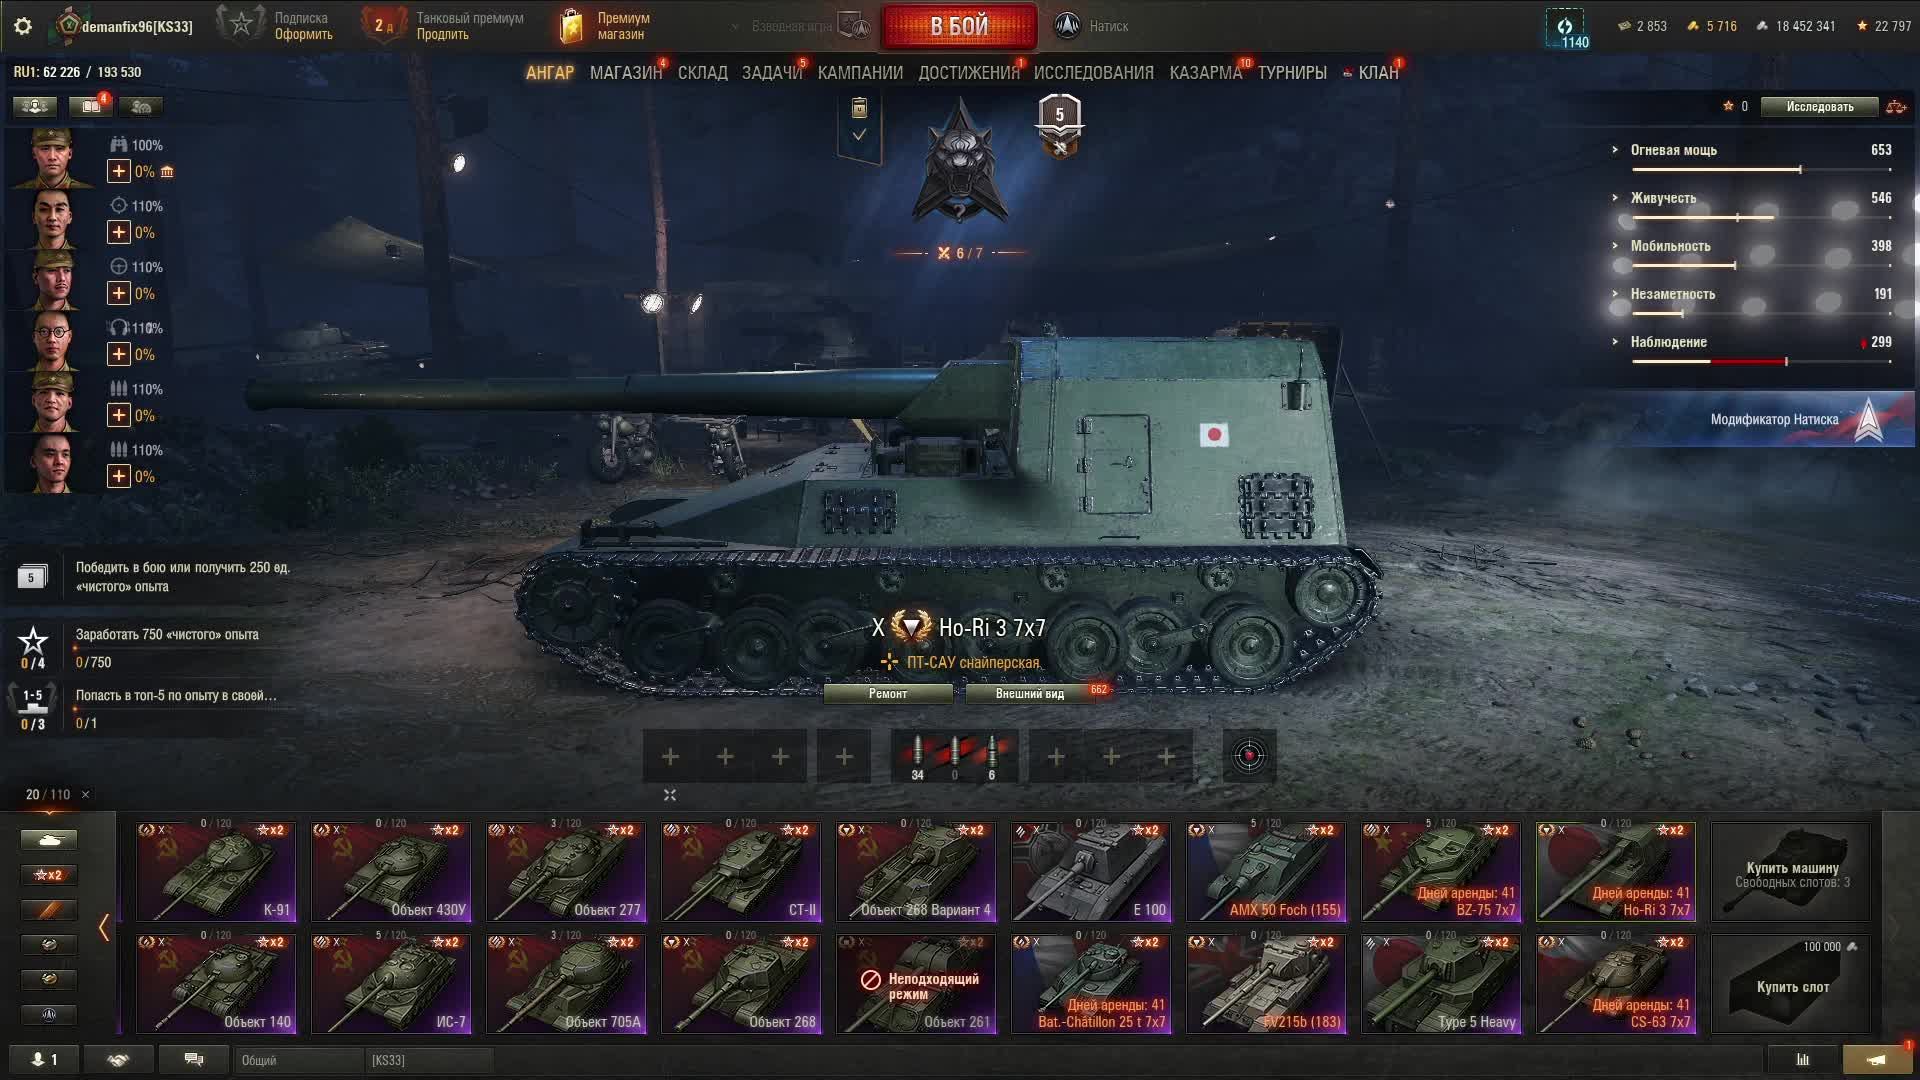
Task: Open the Натиск game mode selector
Action: (x=1091, y=27)
